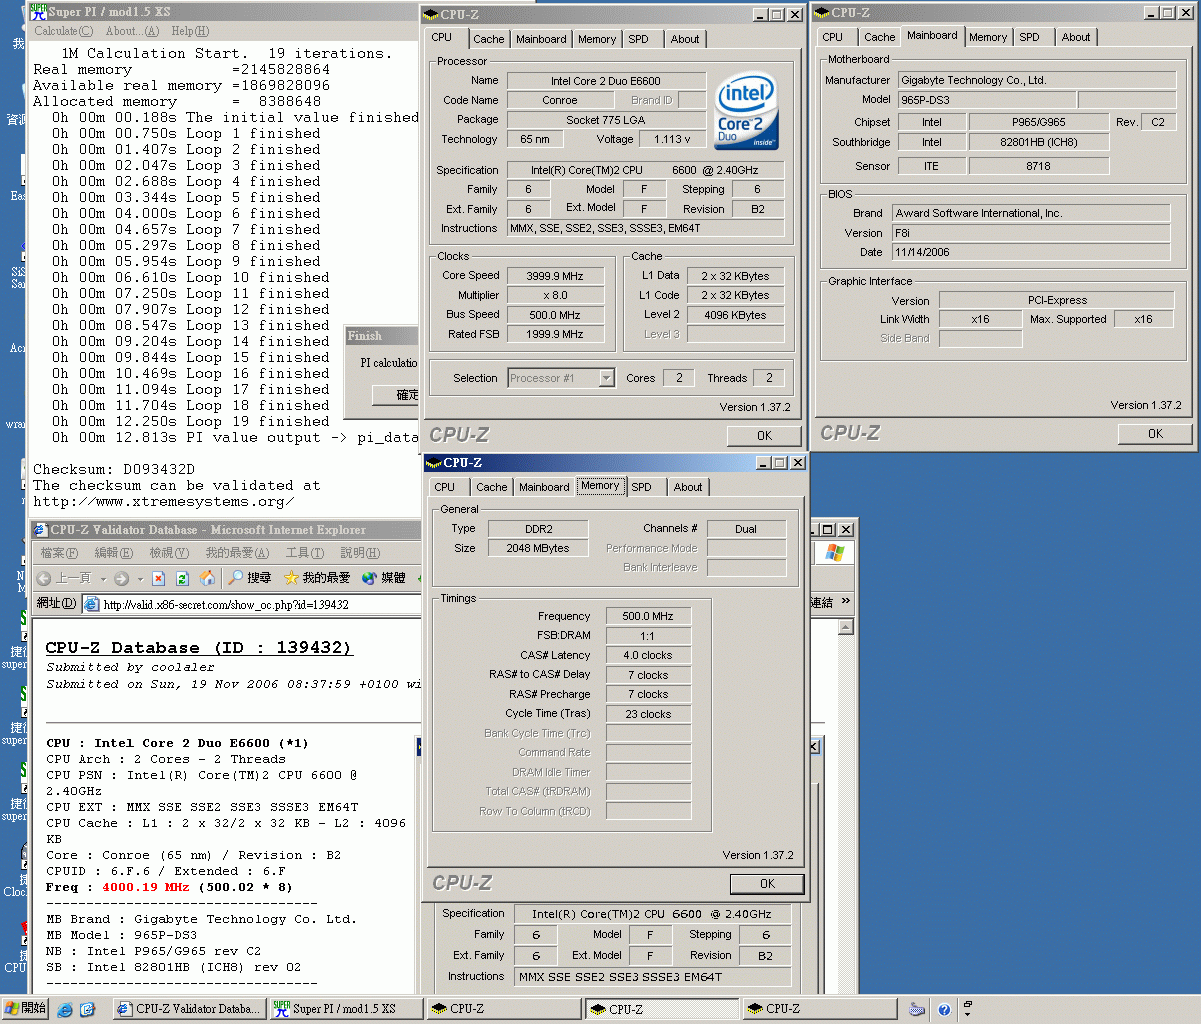Open the Start (開始) button
Screen dimensions: 1201x1024
pos(25,1008)
